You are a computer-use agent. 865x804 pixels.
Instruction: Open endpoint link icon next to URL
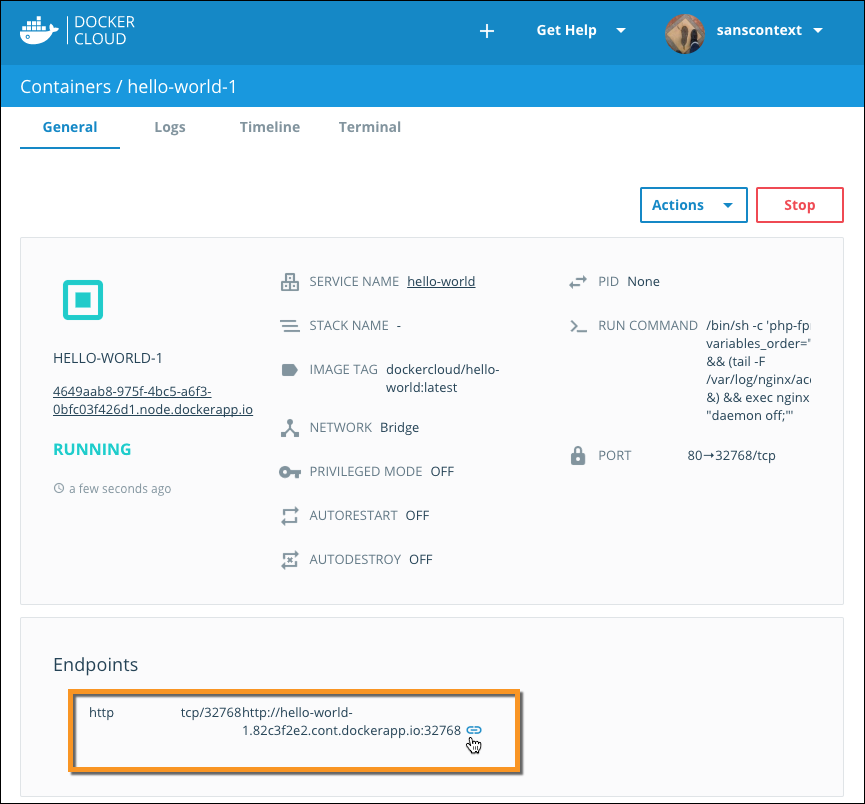tap(474, 730)
